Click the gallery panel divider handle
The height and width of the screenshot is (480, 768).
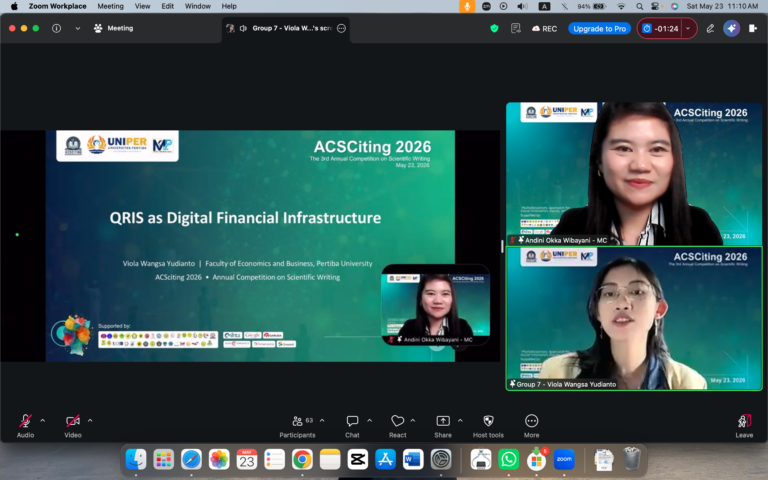[502, 246]
